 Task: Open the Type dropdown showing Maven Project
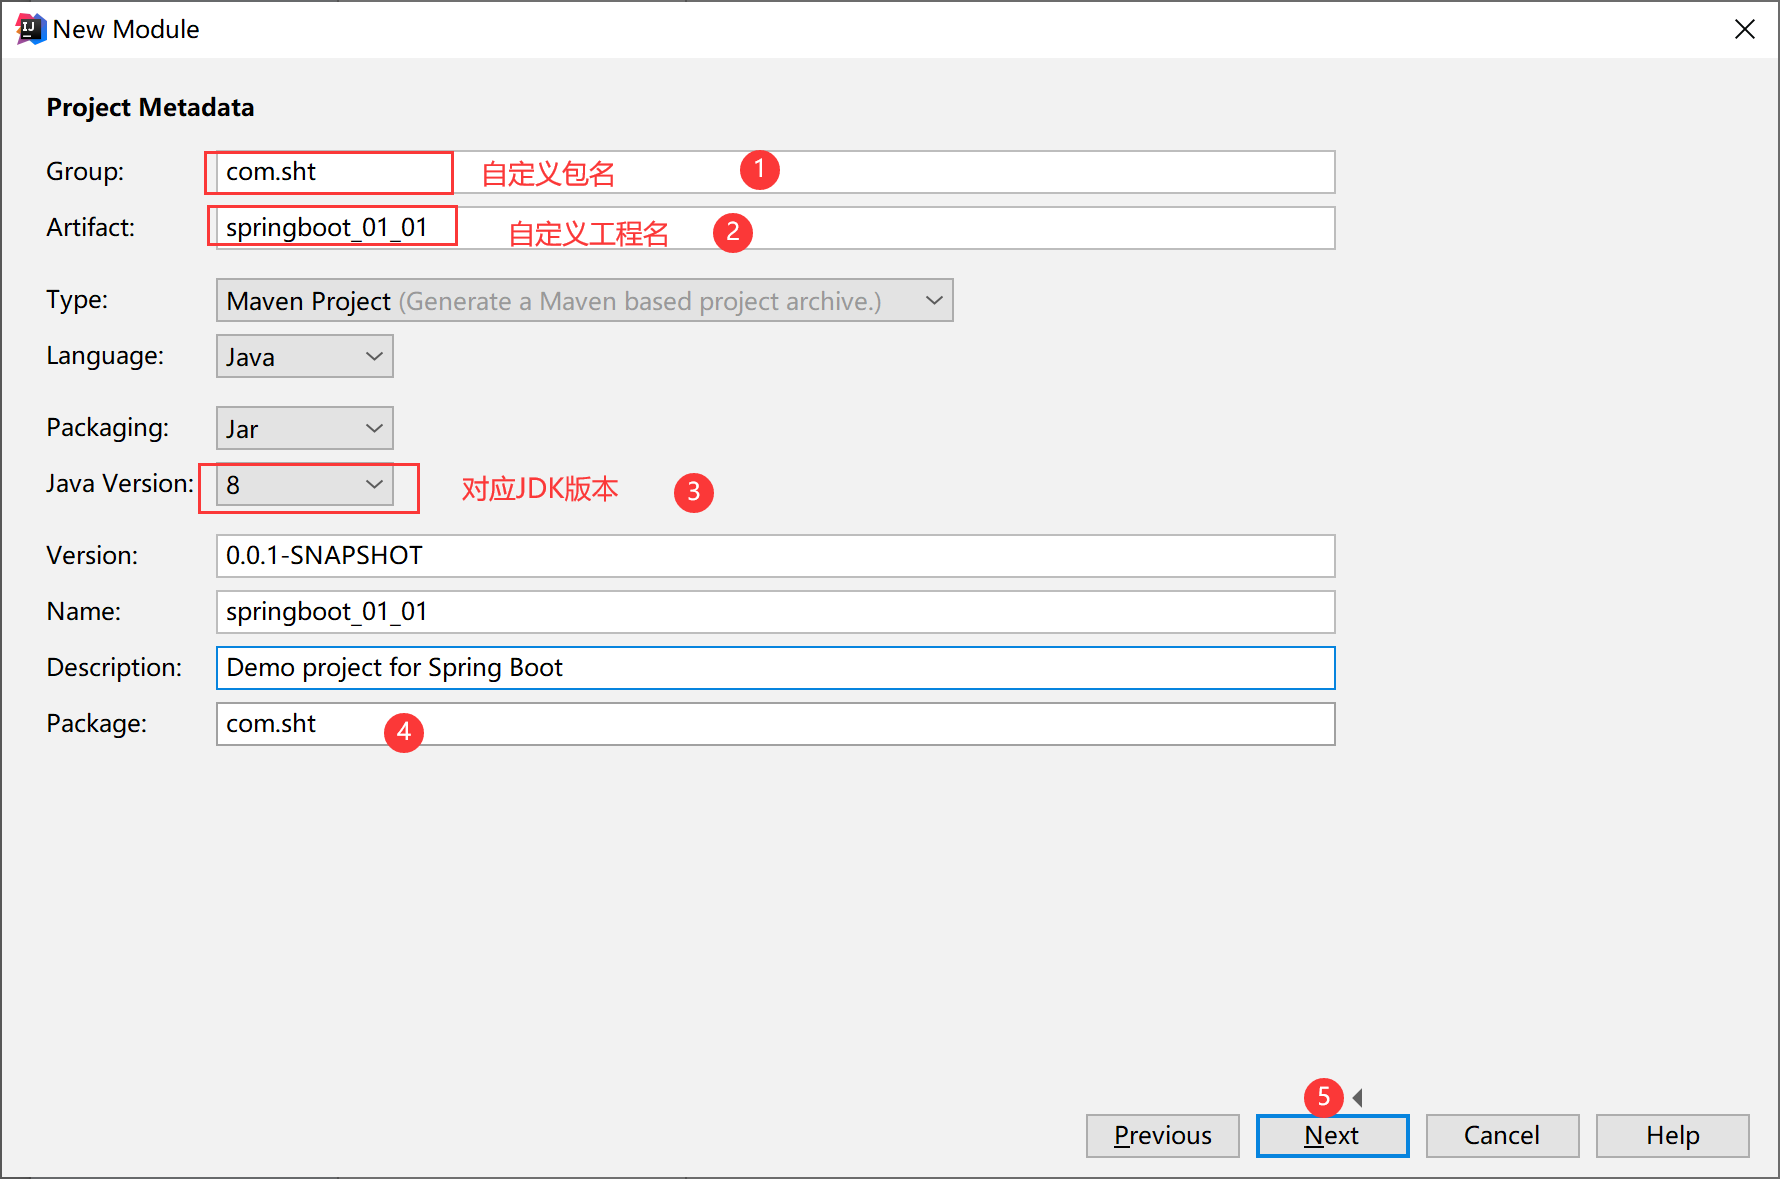pos(585,300)
